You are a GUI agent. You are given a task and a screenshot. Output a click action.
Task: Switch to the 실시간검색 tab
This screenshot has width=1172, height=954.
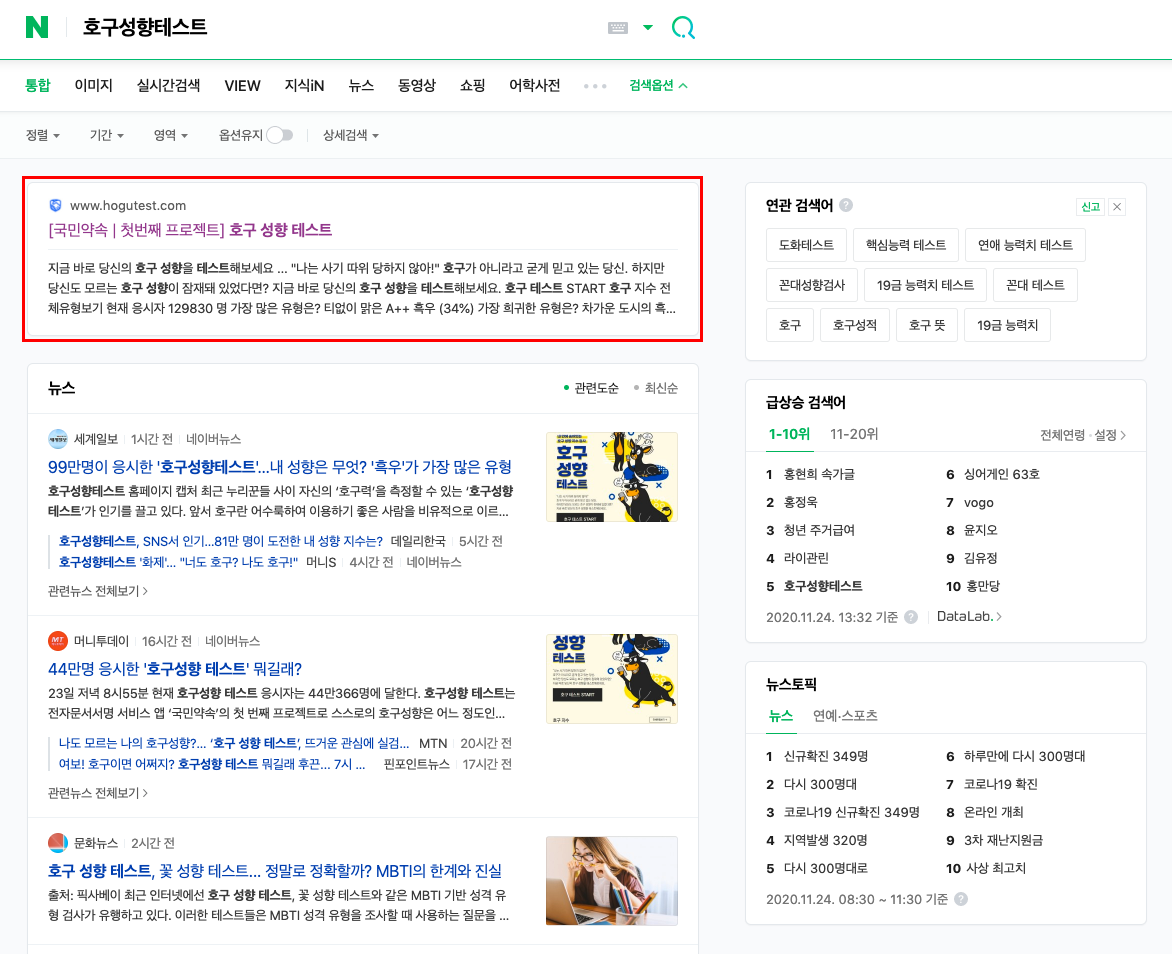(x=168, y=85)
